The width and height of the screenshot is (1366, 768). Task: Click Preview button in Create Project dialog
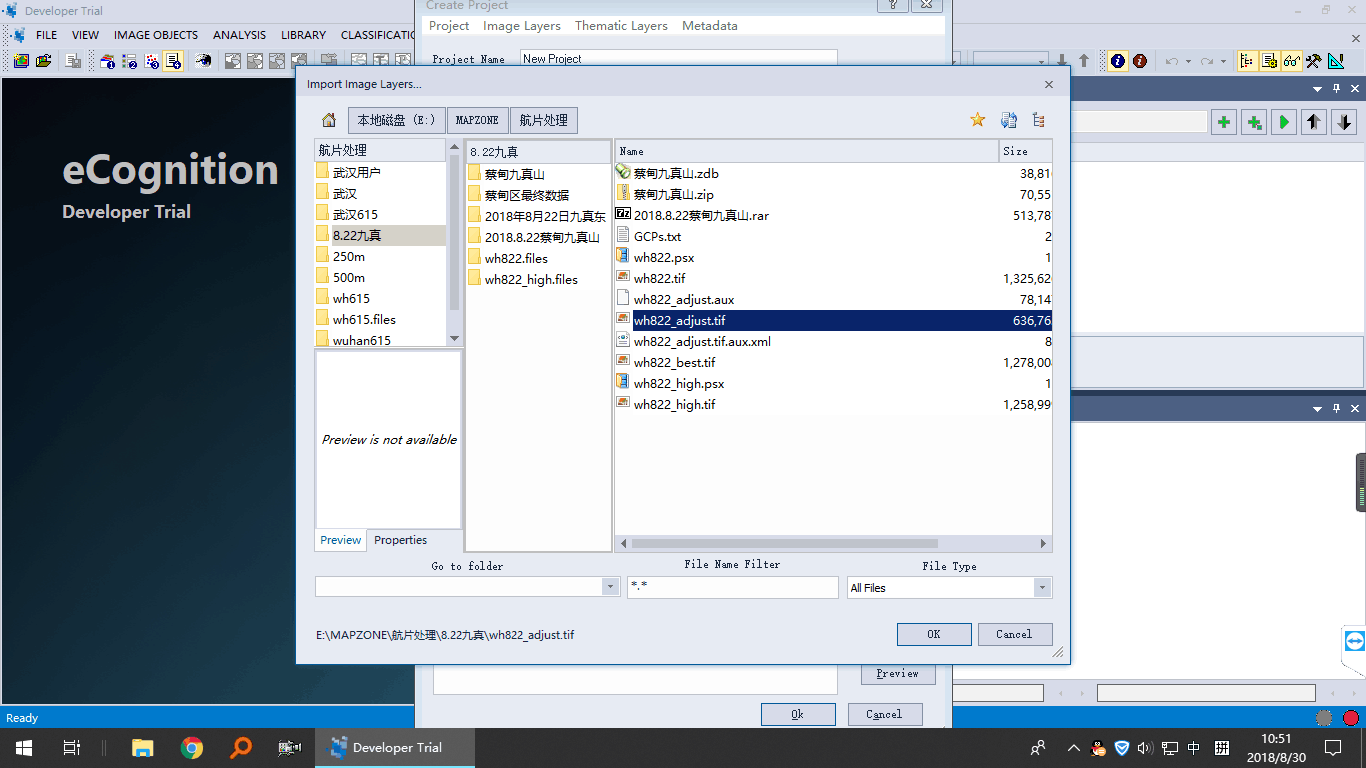coord(898,674)
